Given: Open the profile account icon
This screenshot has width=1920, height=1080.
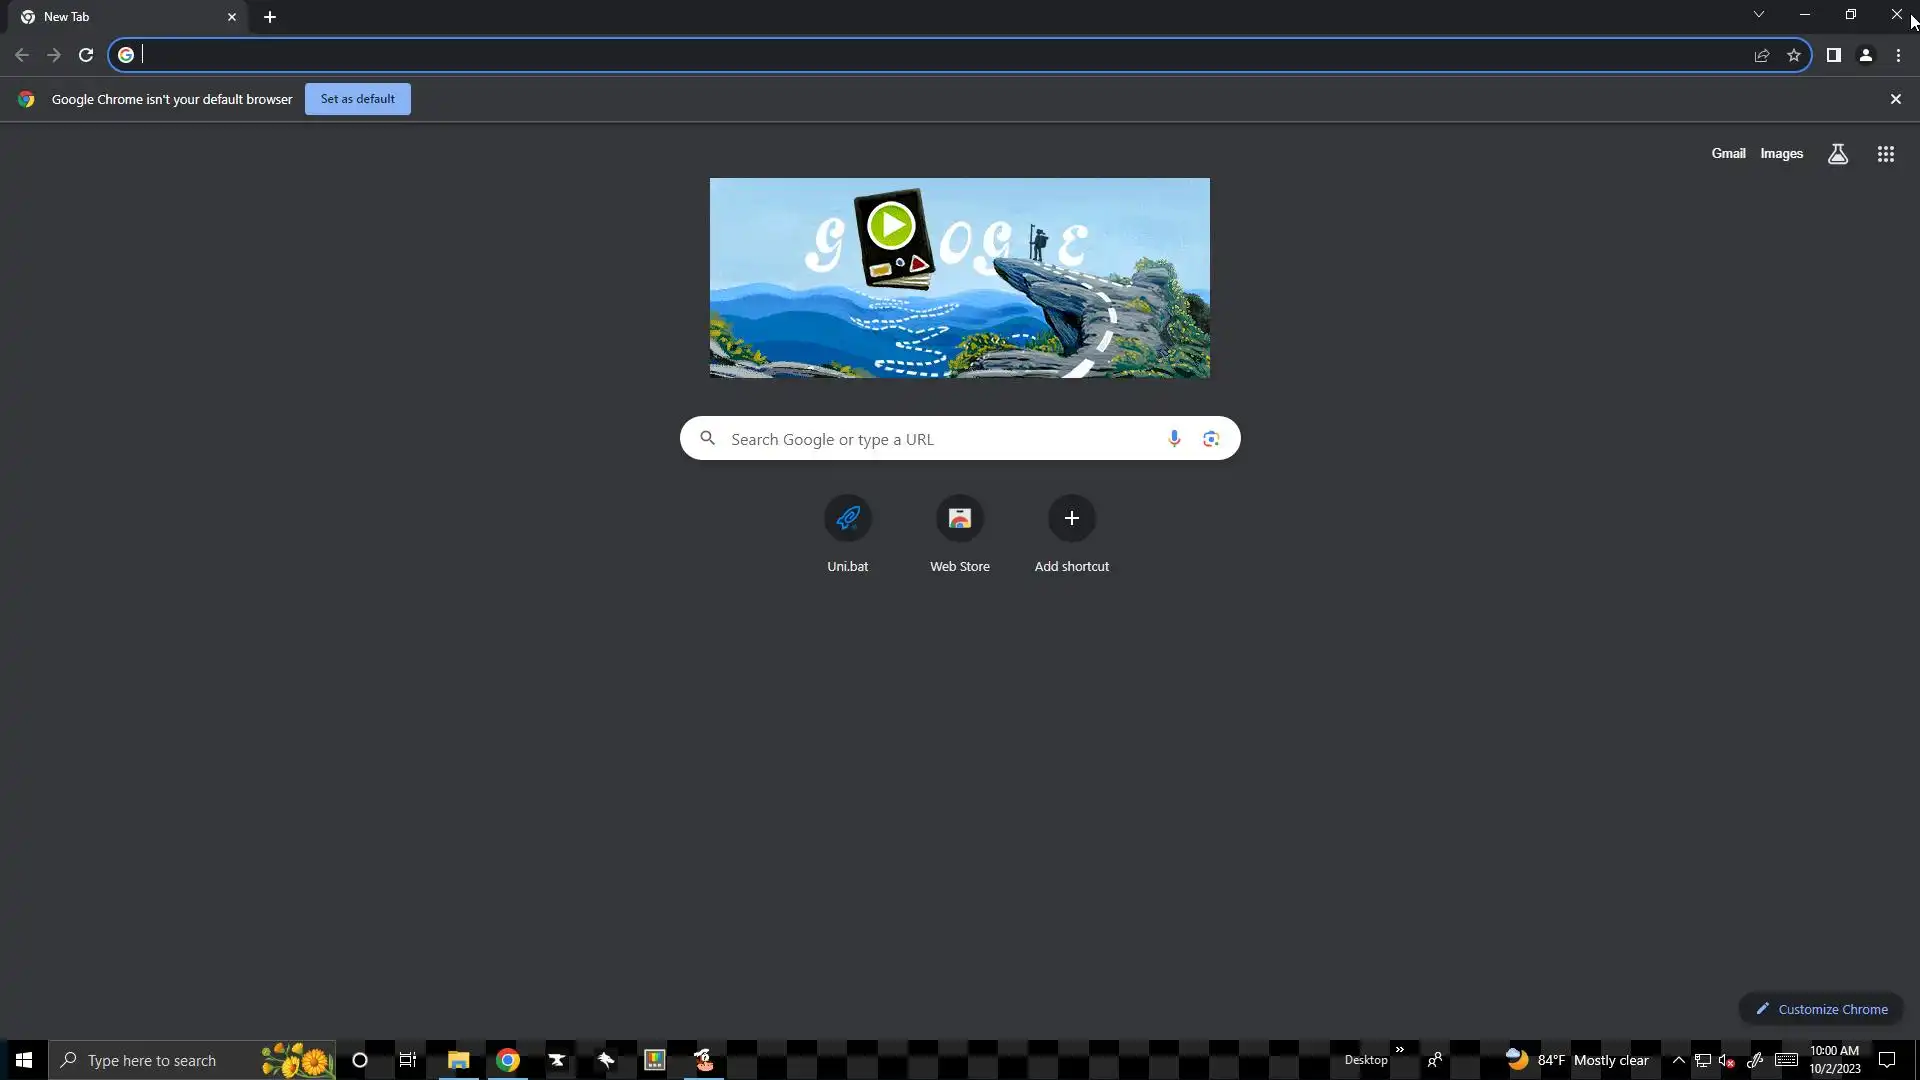Looking at the screenshot, I should pyautogui.click(x=1865, y=56).
